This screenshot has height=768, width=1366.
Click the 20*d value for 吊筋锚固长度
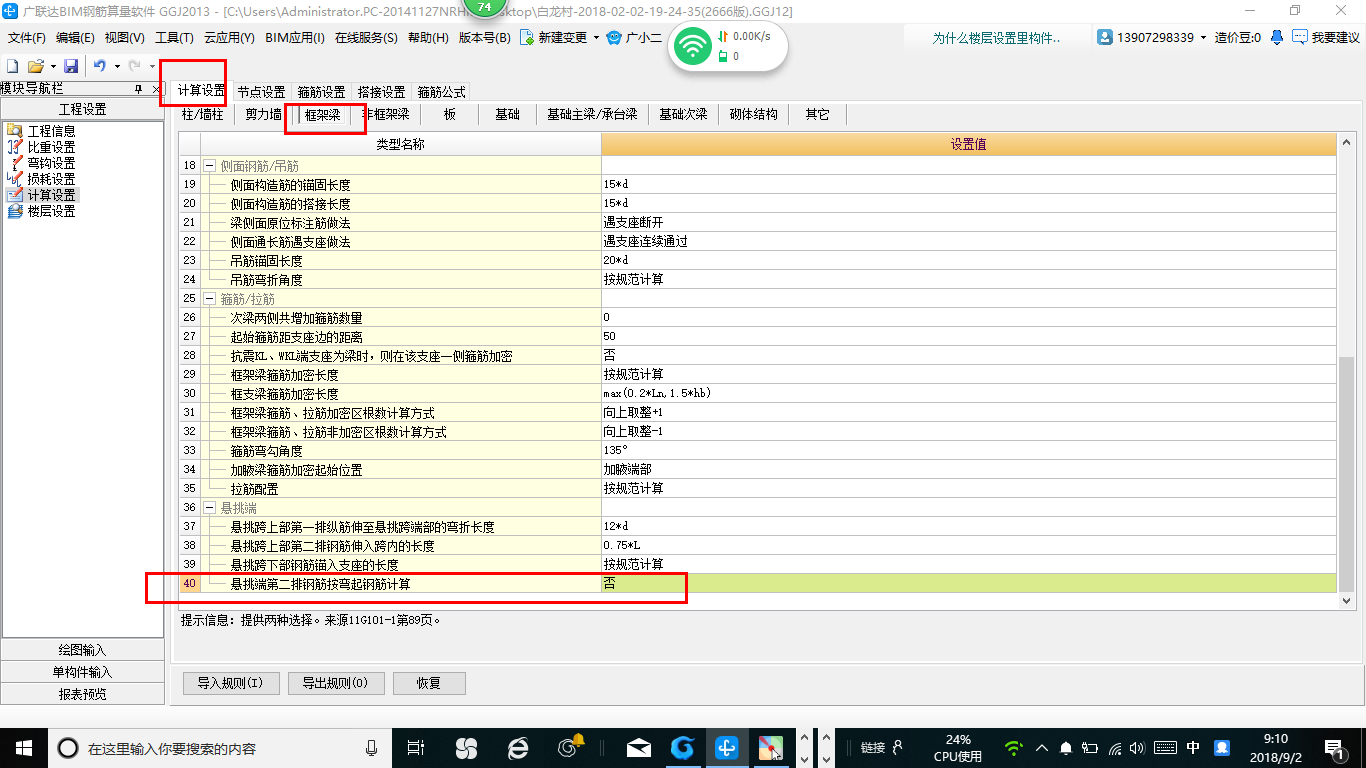click(x=968, y=261)
